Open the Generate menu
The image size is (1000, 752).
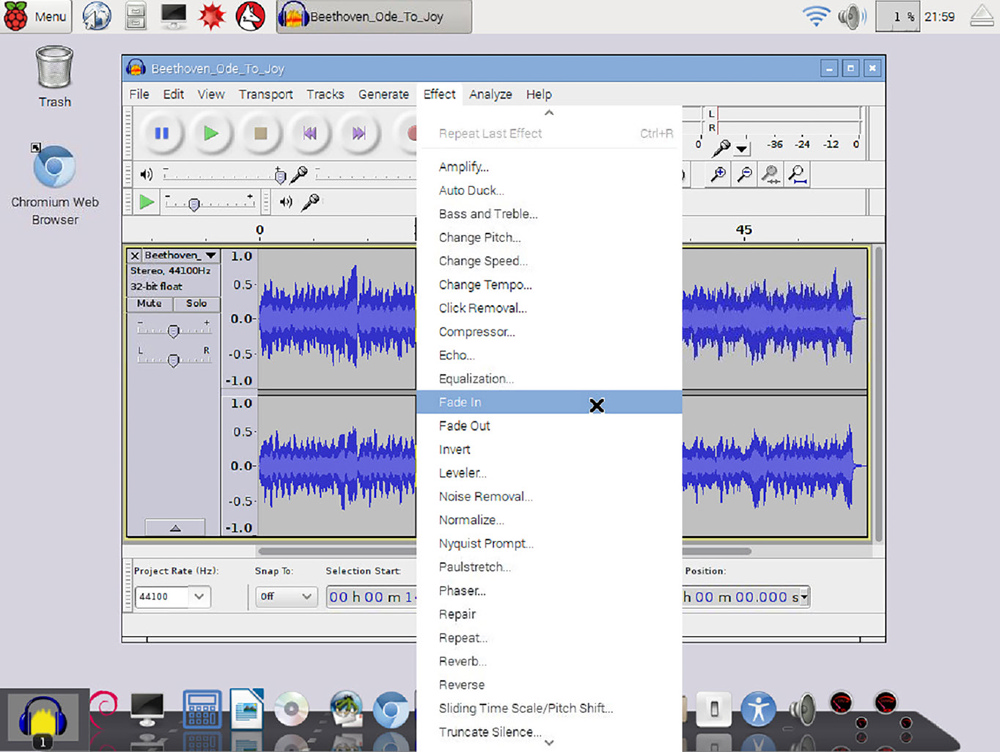click(383, 94)
